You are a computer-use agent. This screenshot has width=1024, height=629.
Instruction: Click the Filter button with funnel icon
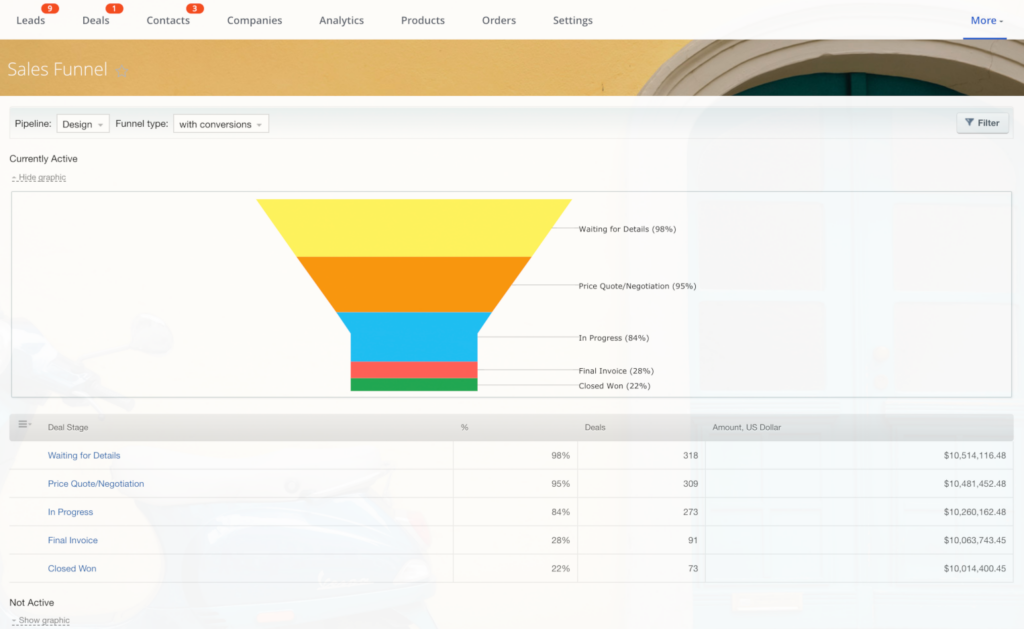pos(982,123)
